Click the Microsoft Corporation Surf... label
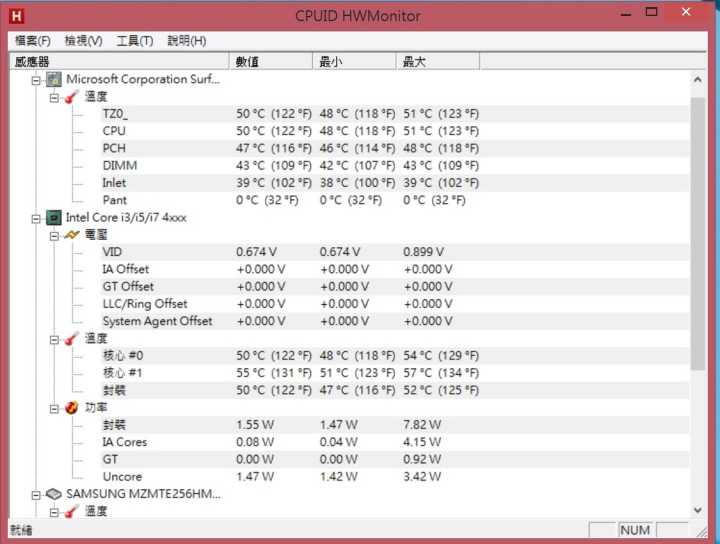 143,79
